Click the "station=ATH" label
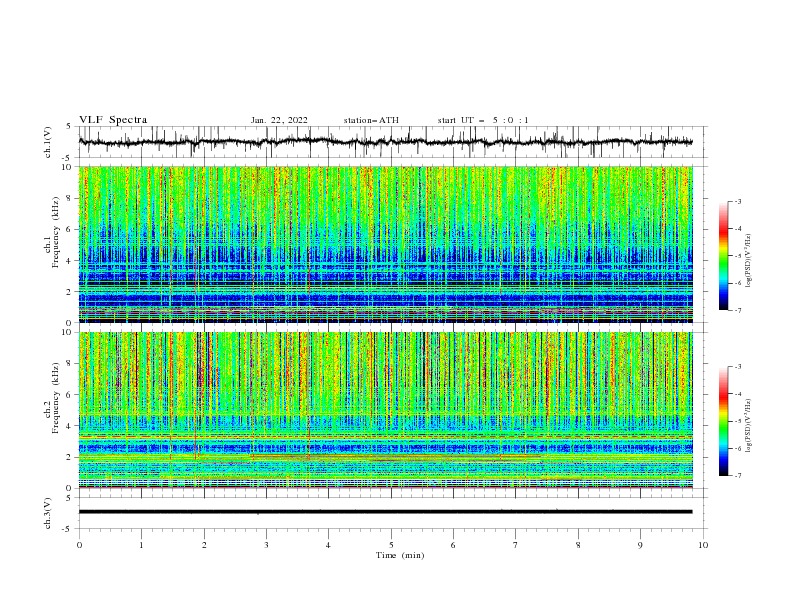 click(371, 120)
